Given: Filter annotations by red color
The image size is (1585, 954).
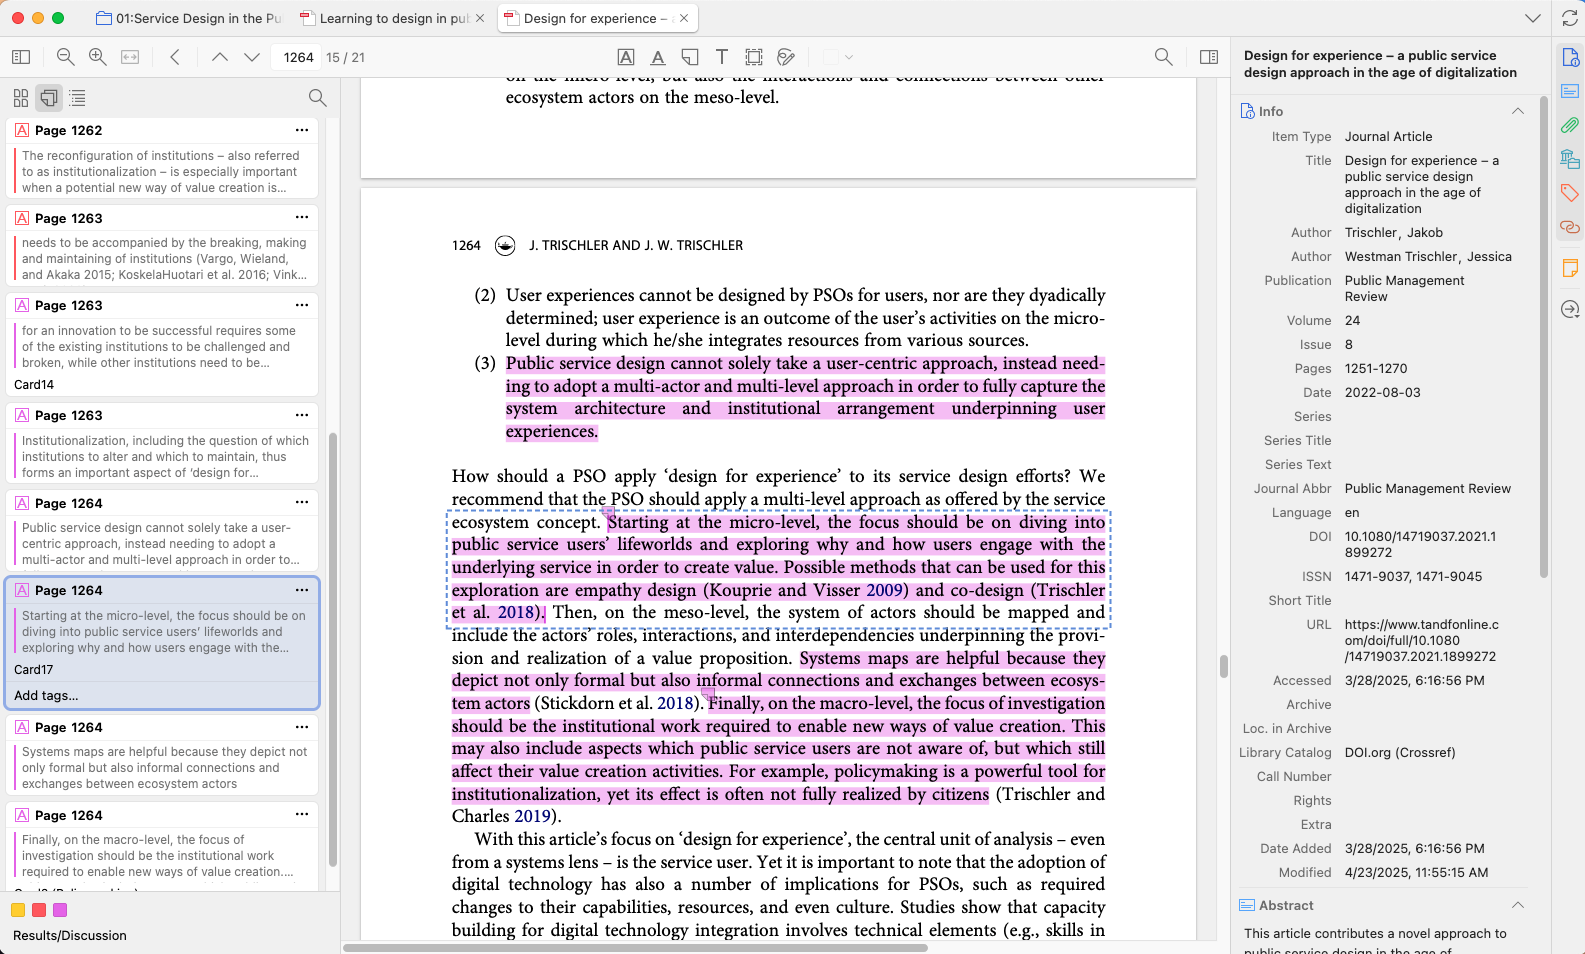Looking at the screenshot, I should (39, 910).
